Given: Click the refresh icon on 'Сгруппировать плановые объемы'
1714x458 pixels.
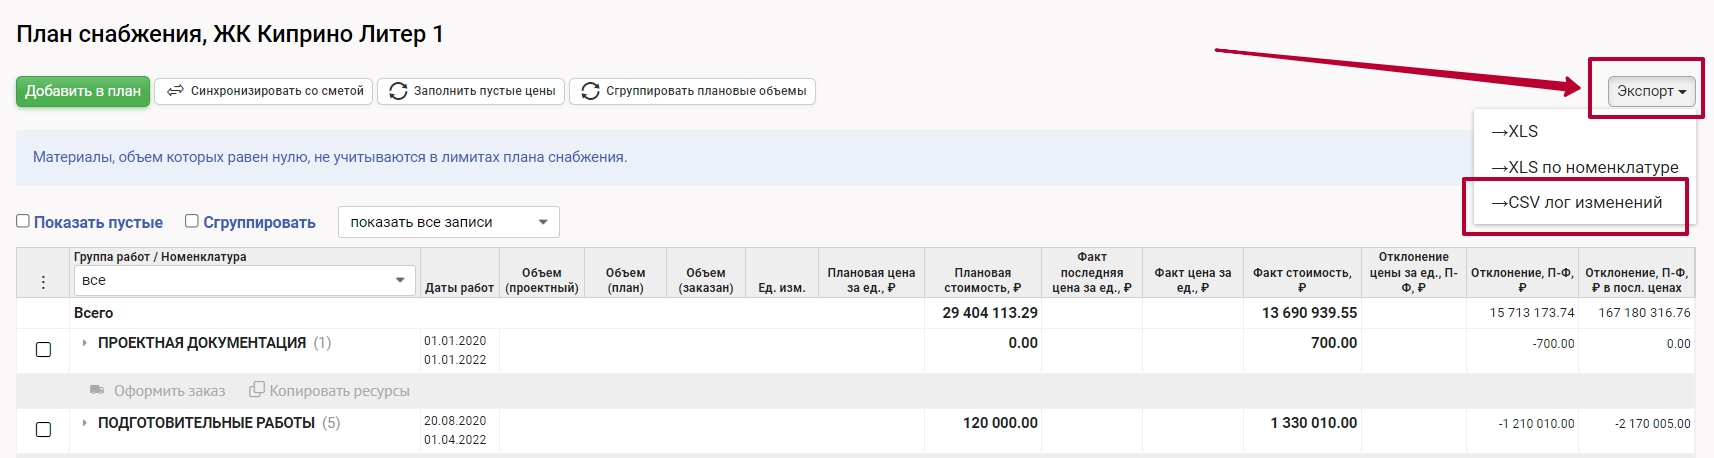Looking at the screenshot, I should (590, 91).
